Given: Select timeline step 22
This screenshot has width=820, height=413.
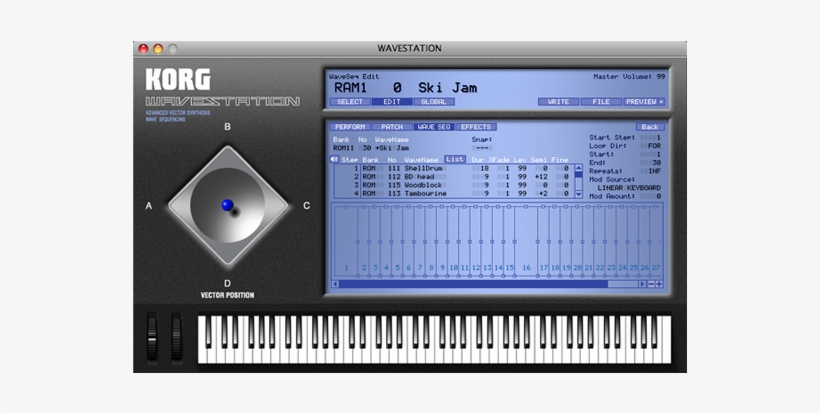Looking at the screenshot, I should tap(600, 268).
